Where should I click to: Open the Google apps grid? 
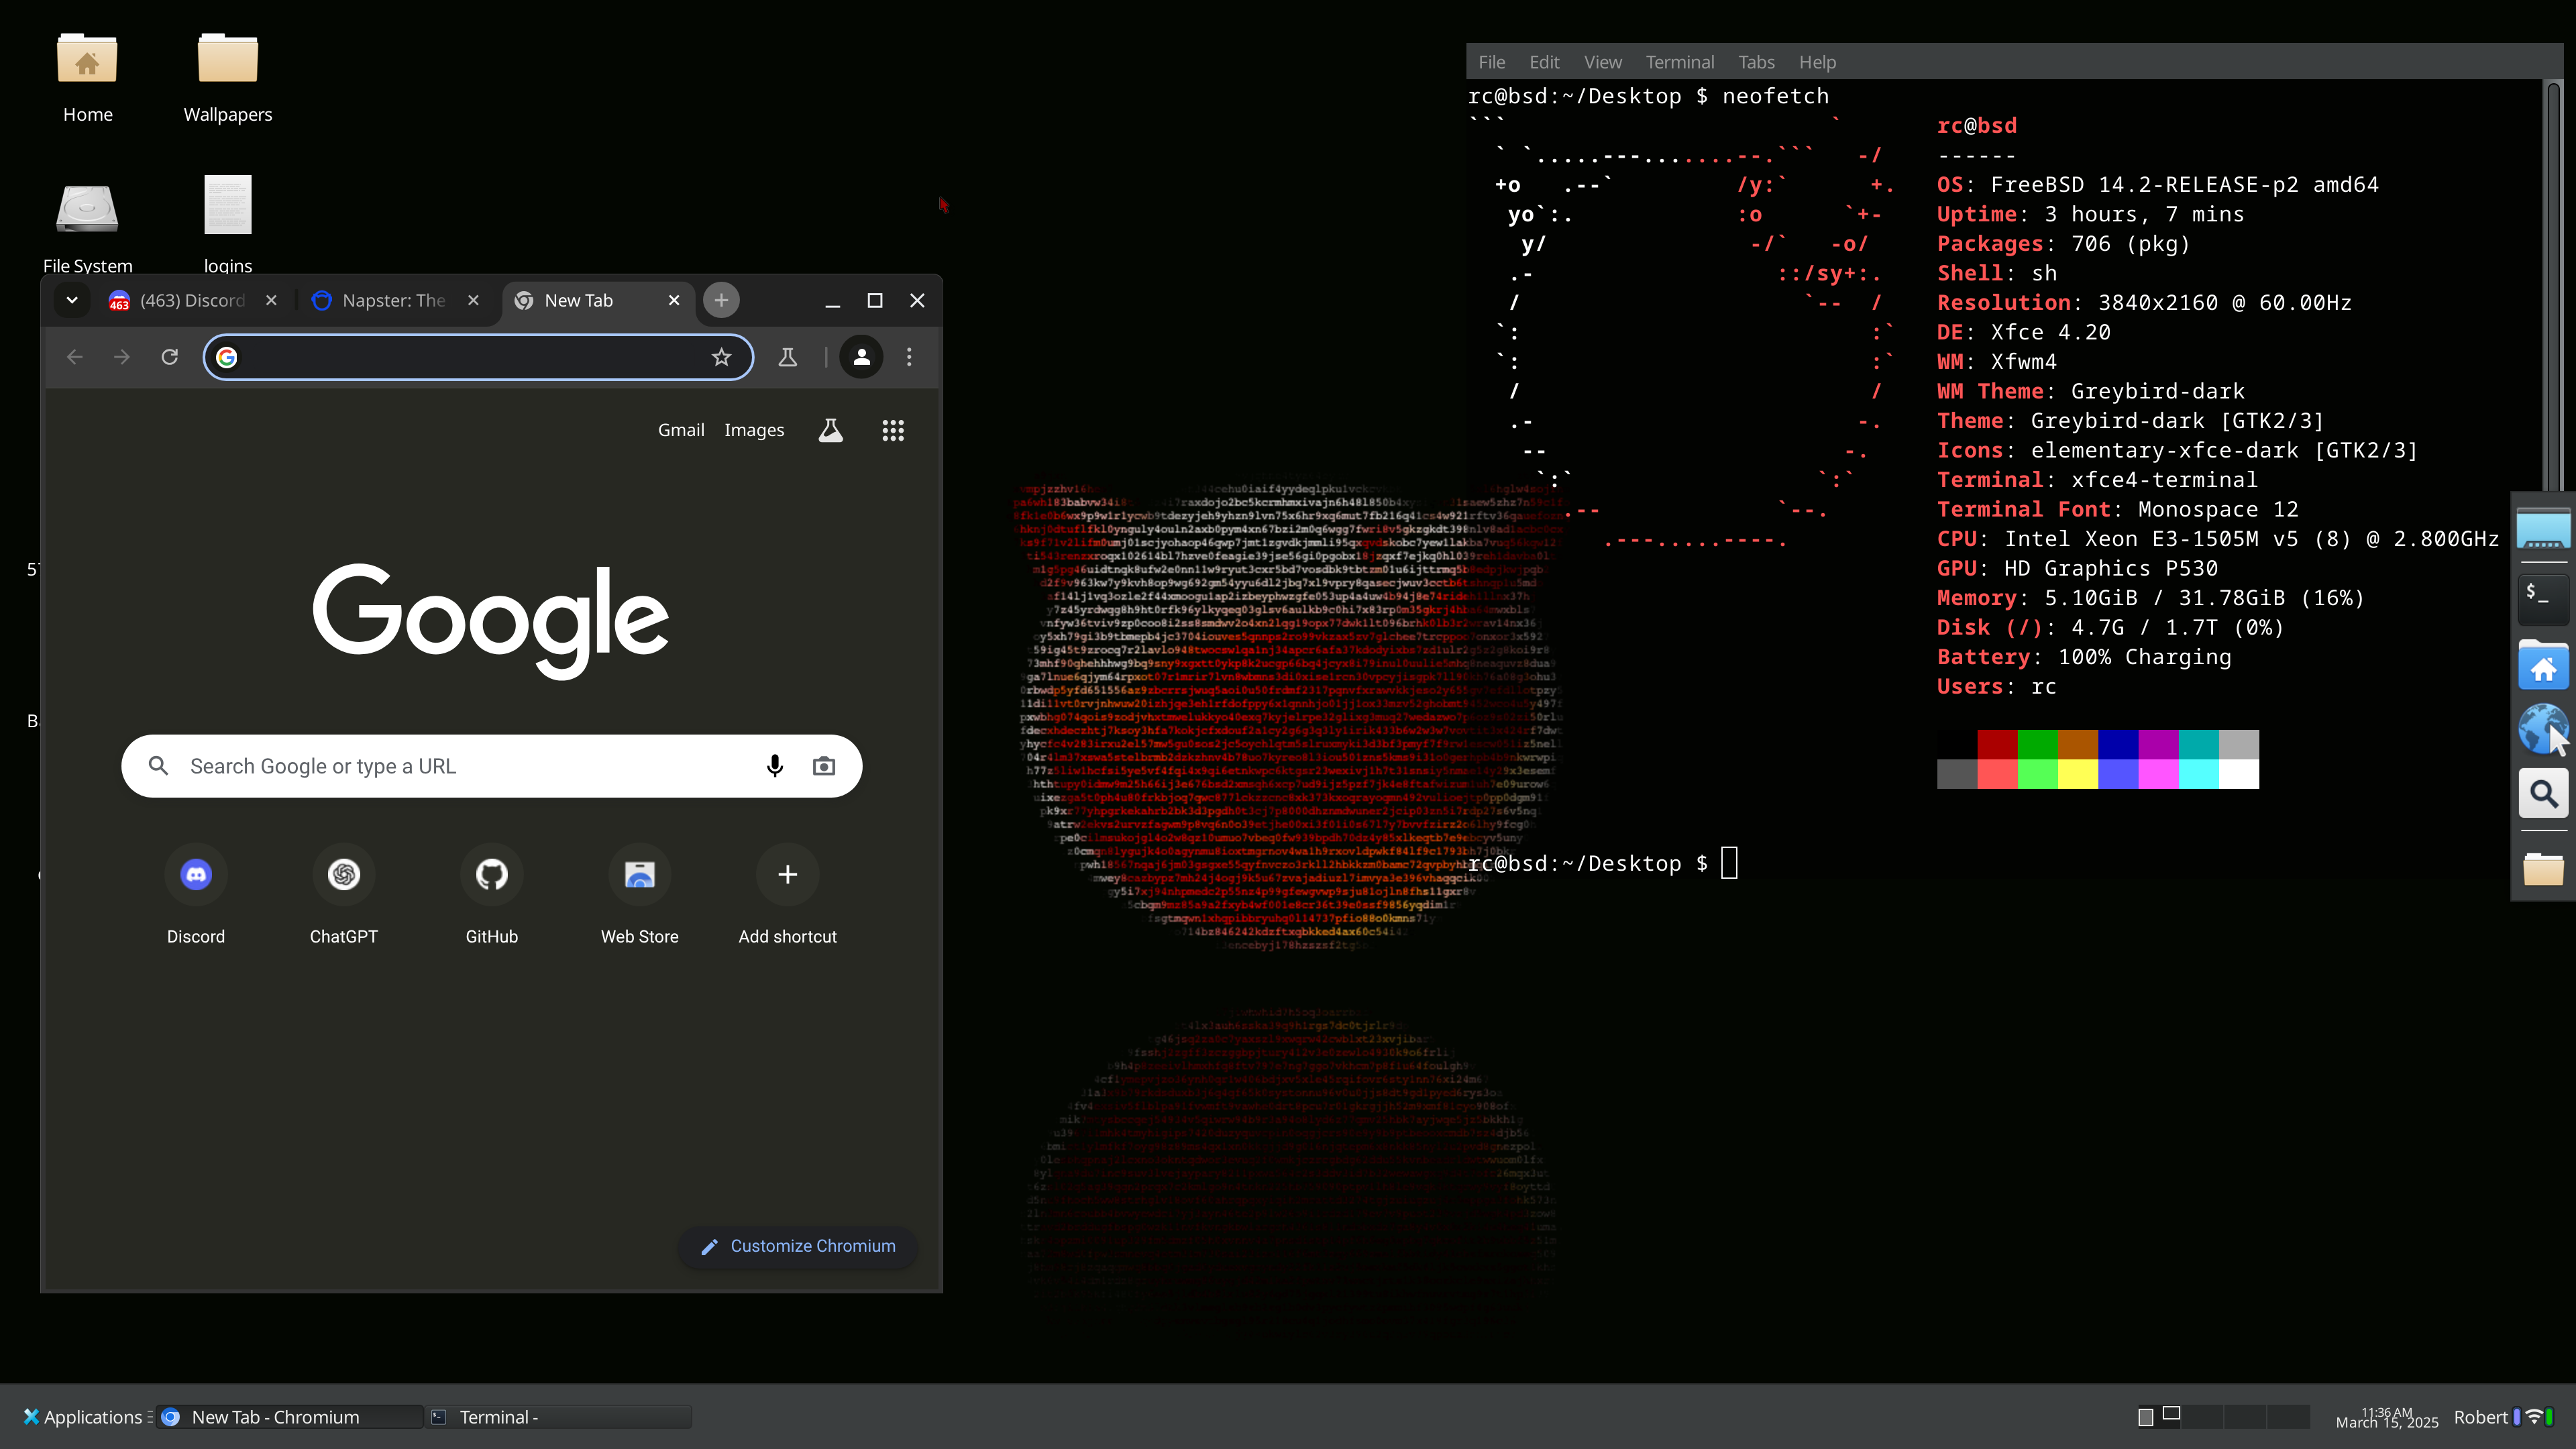(x=893, y=430)
